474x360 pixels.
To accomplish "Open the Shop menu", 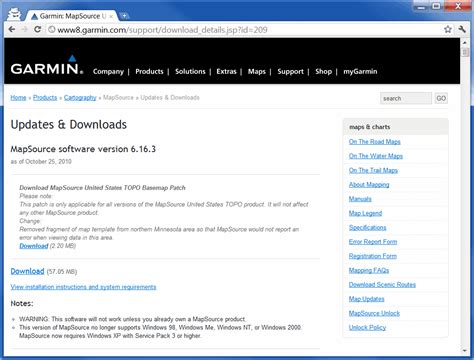I will point(324,71).
